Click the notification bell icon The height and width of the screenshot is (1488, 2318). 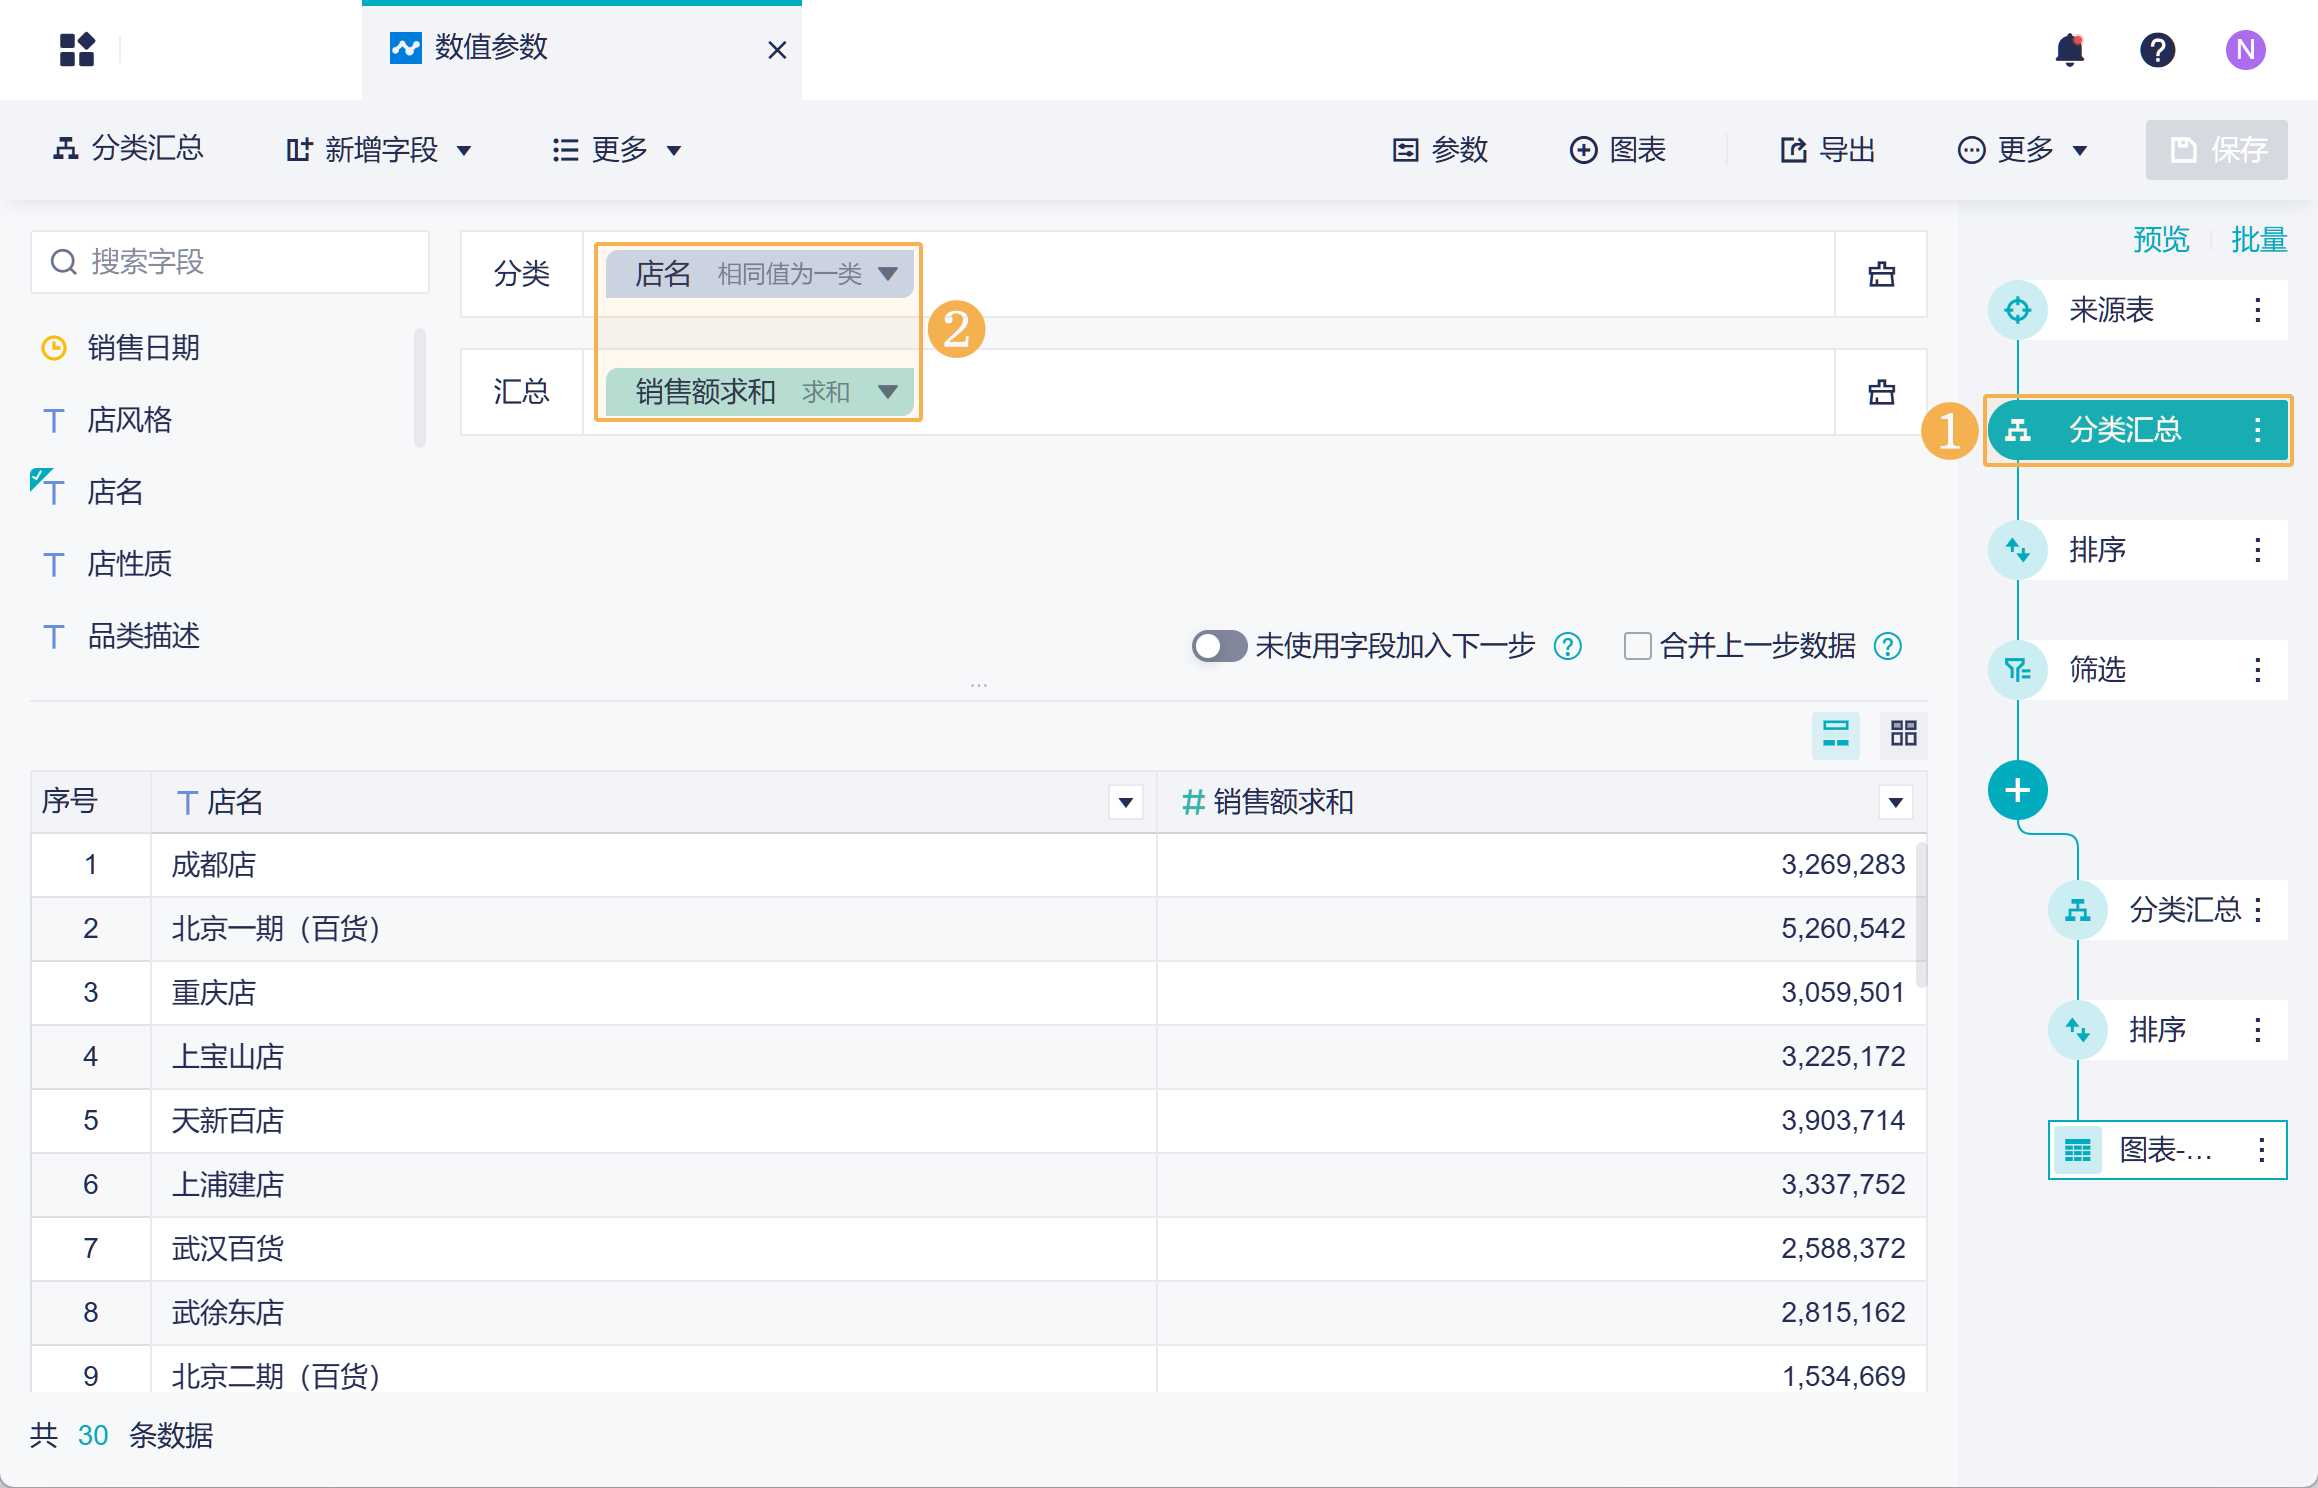click(2069, 50)
